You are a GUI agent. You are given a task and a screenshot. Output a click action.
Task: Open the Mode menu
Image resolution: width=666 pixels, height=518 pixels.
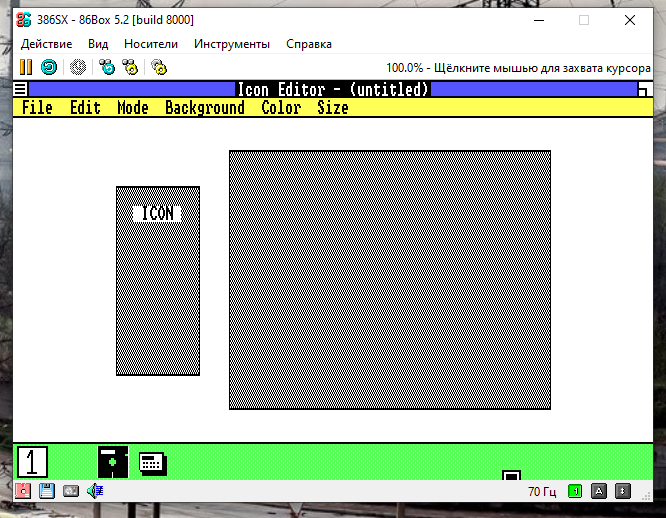[x=132, y=108]
